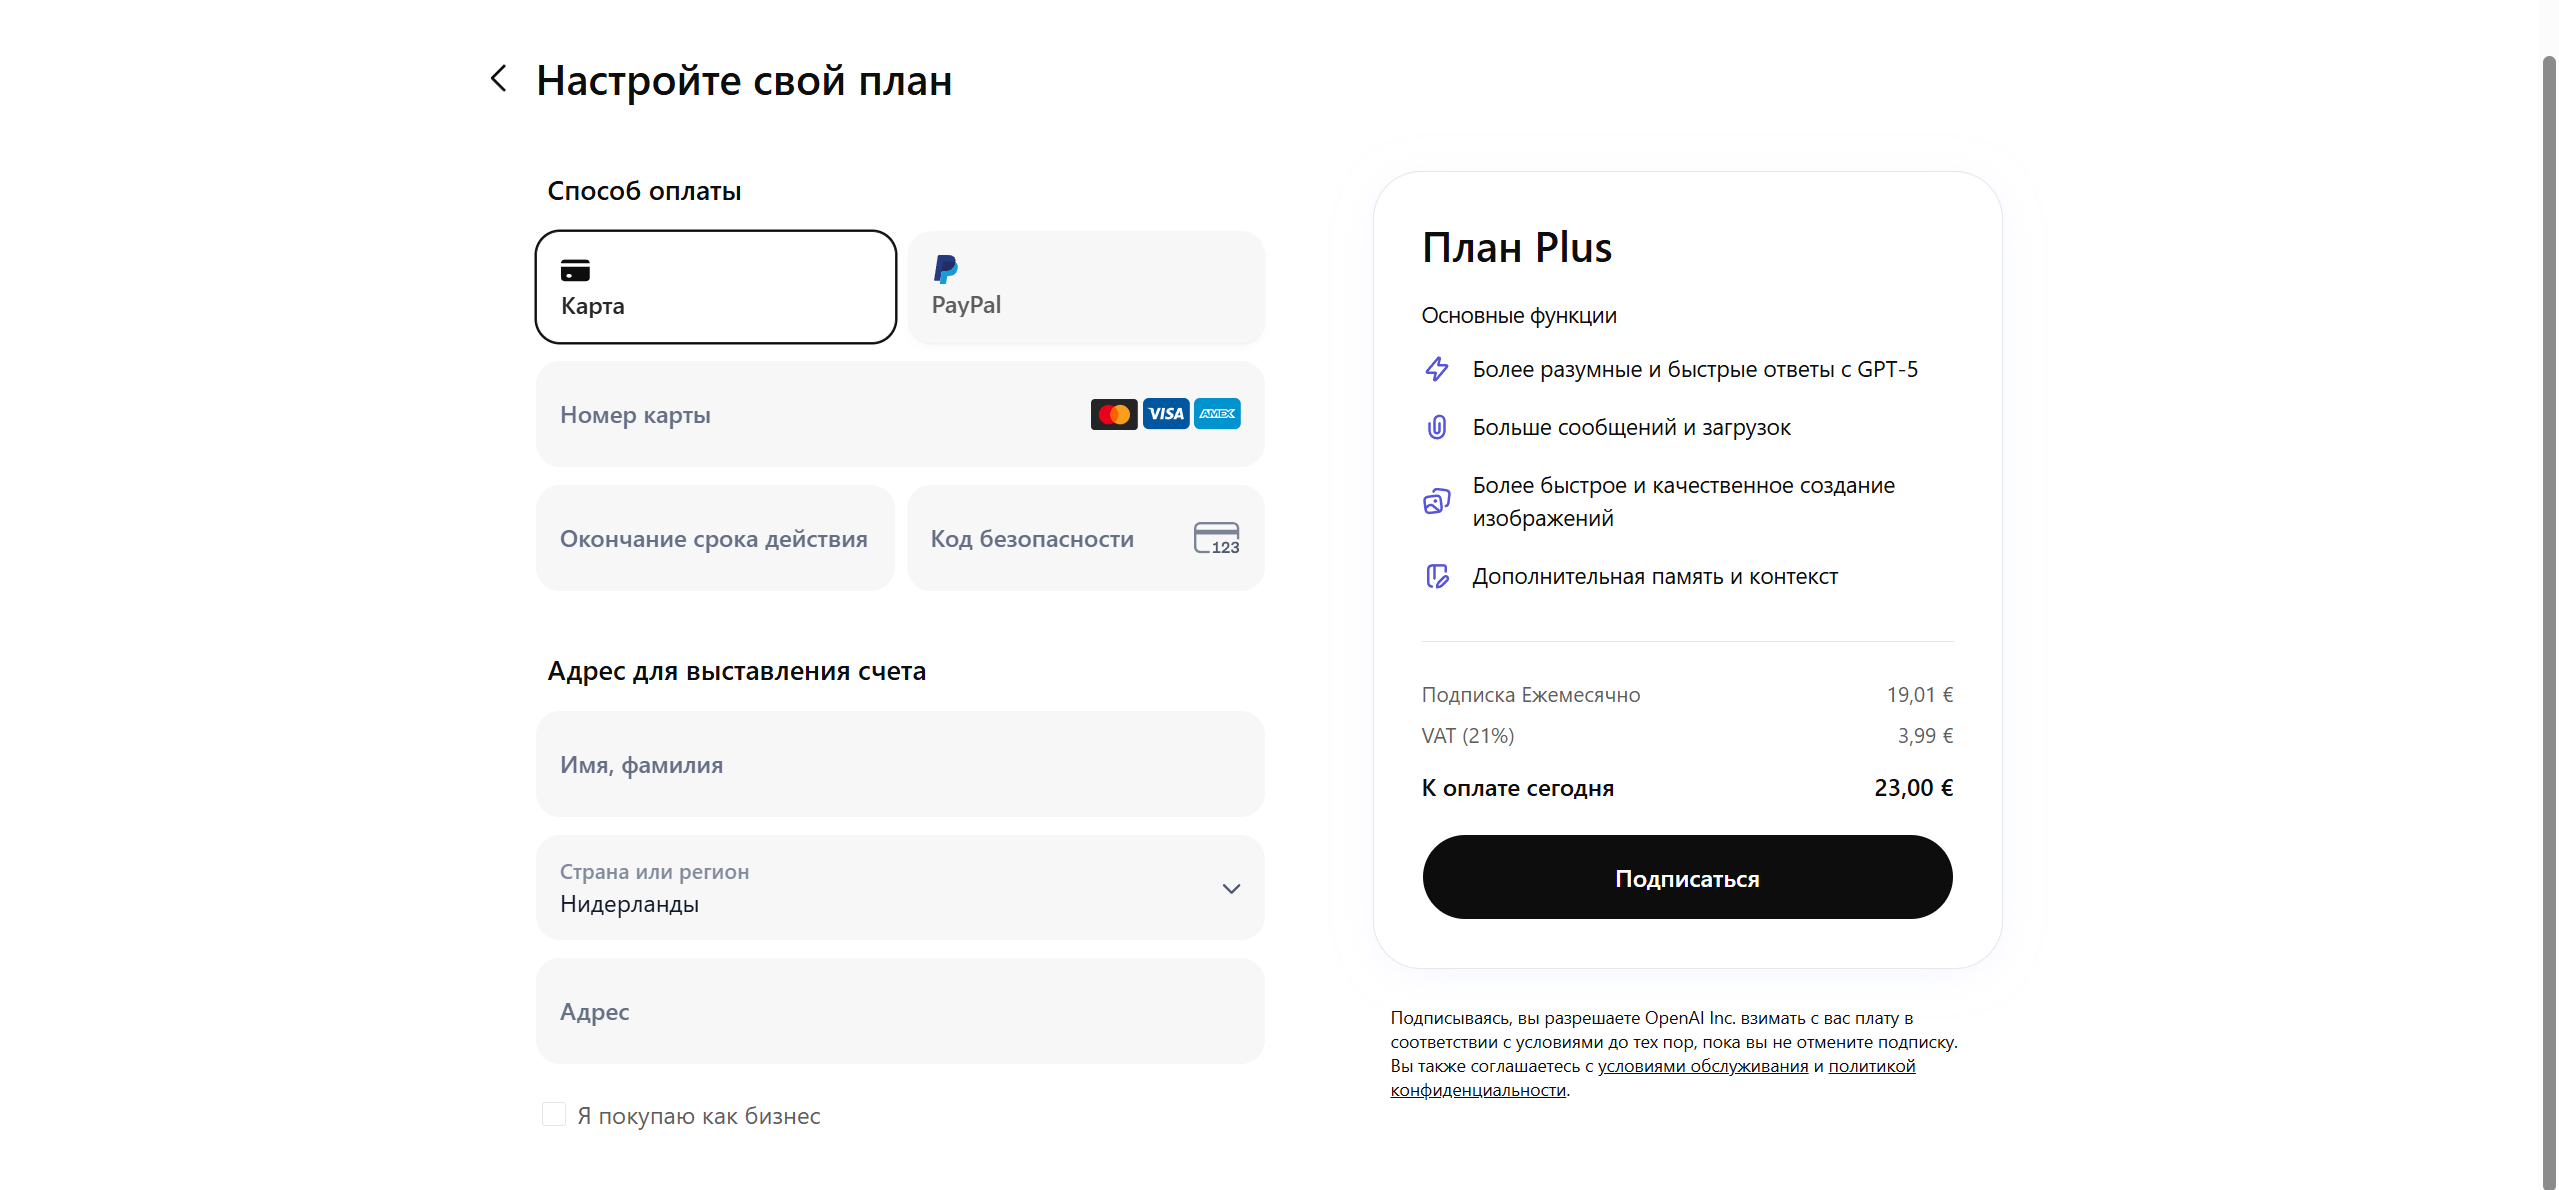Screen dimensions: 2559x1190
Task: Open 'условиями обслуживания' link
Action: [1702, 1066]
